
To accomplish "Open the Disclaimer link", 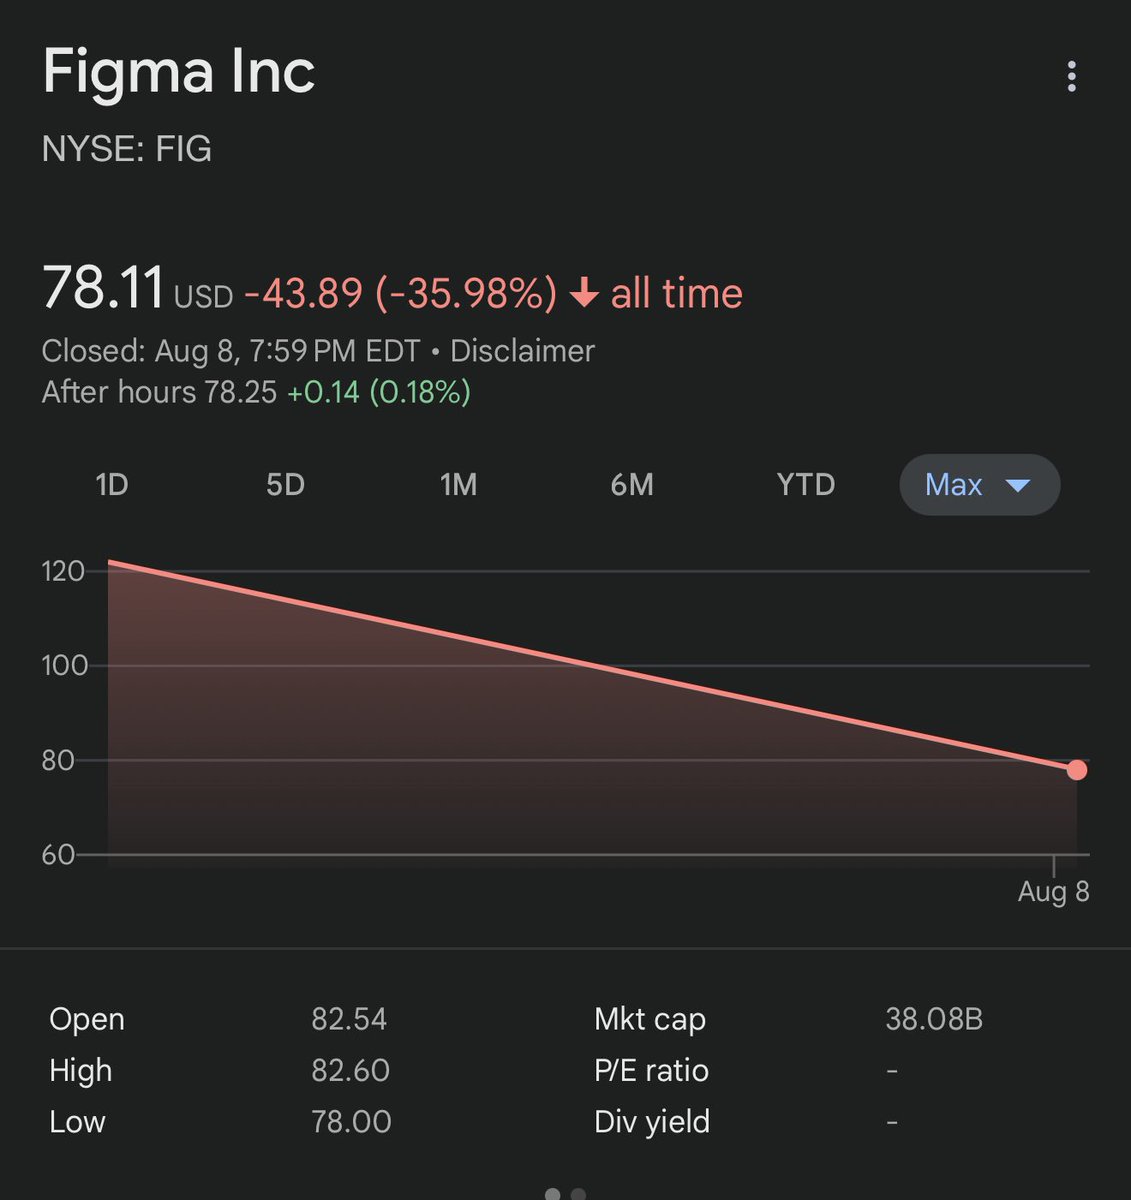I will [522, 351].
